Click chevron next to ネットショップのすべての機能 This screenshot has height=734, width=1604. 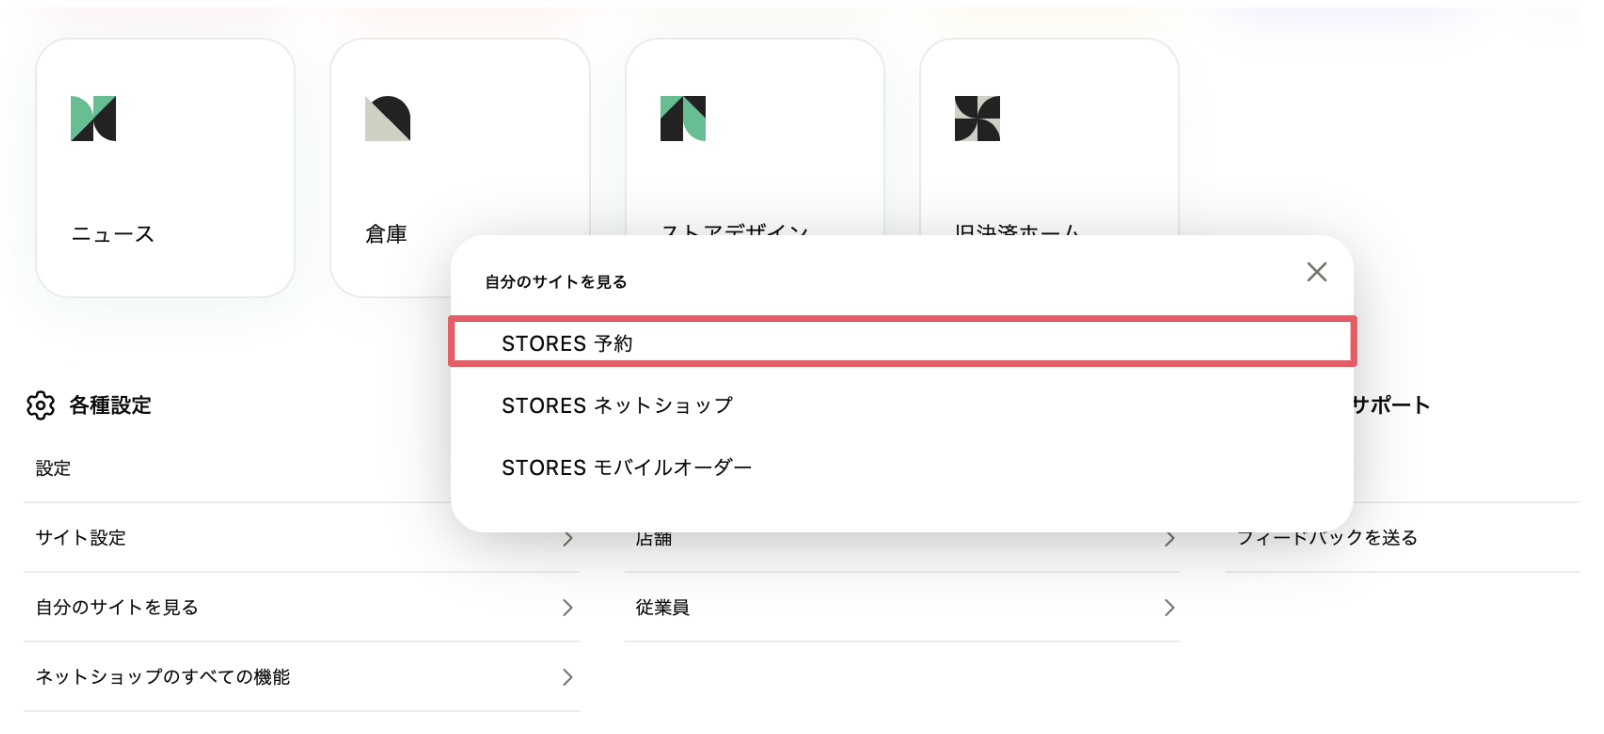(x=567, y=677)
